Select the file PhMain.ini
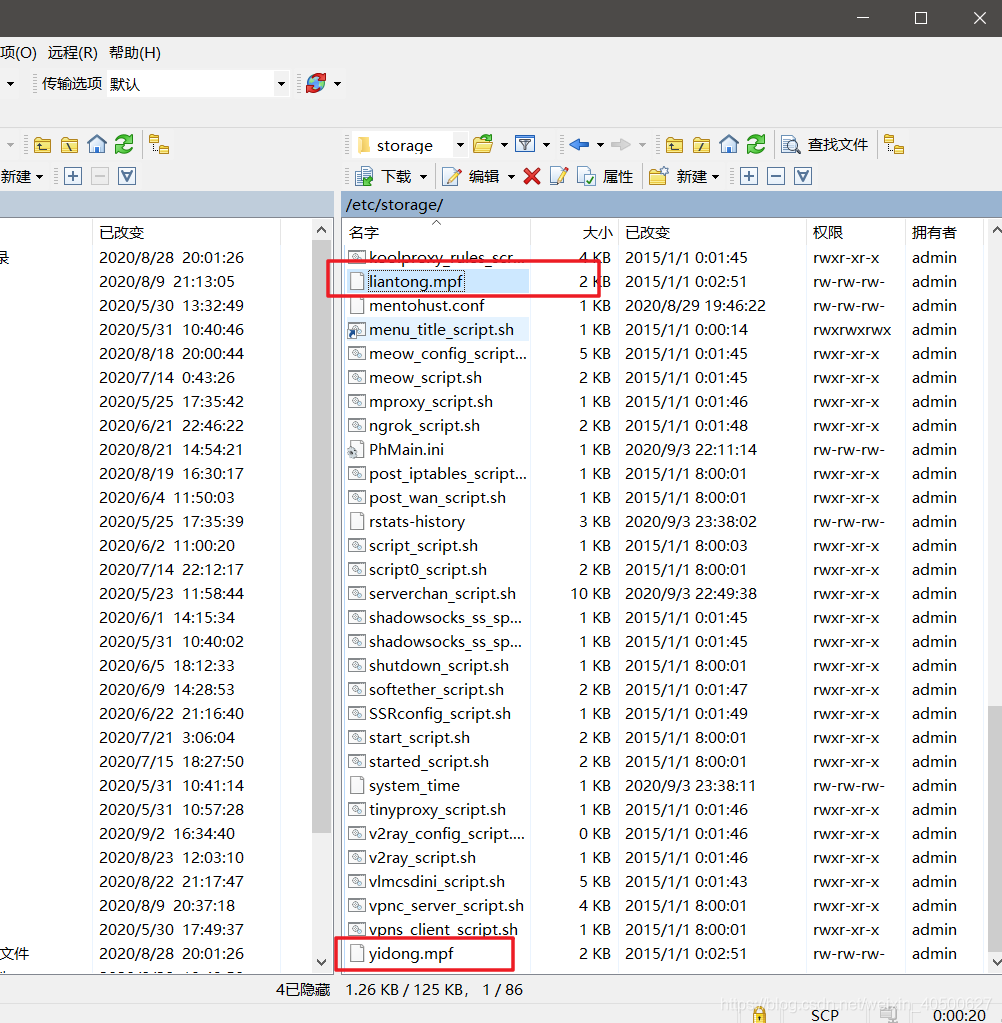Image resolution: width=1002 pixels, height=1023 pixels. click(x=406, y=450)
